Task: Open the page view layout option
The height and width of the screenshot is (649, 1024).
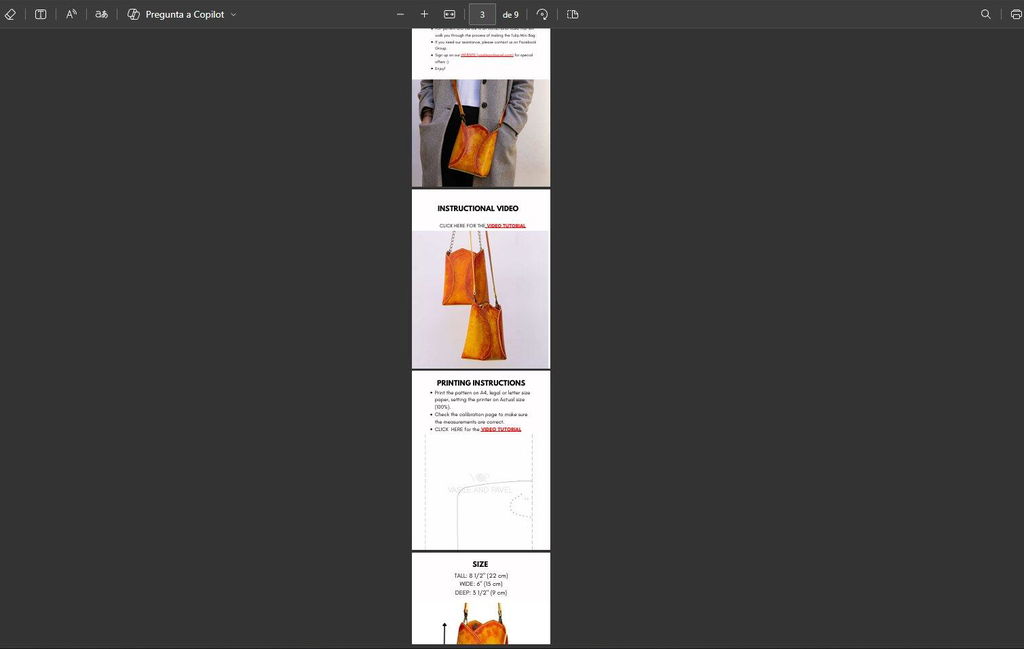Action: coord(573,14)
